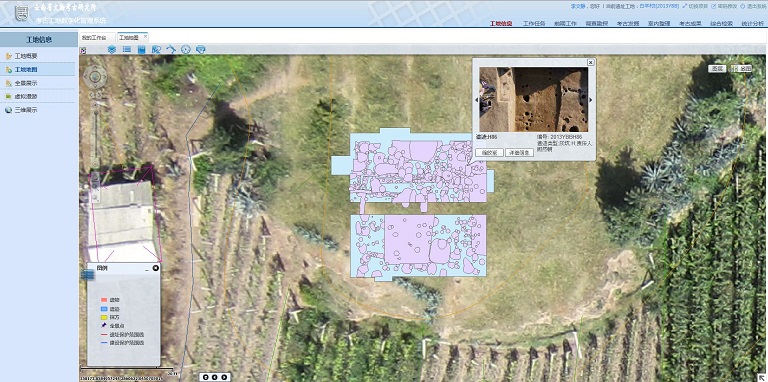This screenshot has height=382, width=768.
Task: Show previous photo in popup arrow
Action: pyautogui.click(x=477, y=100)
